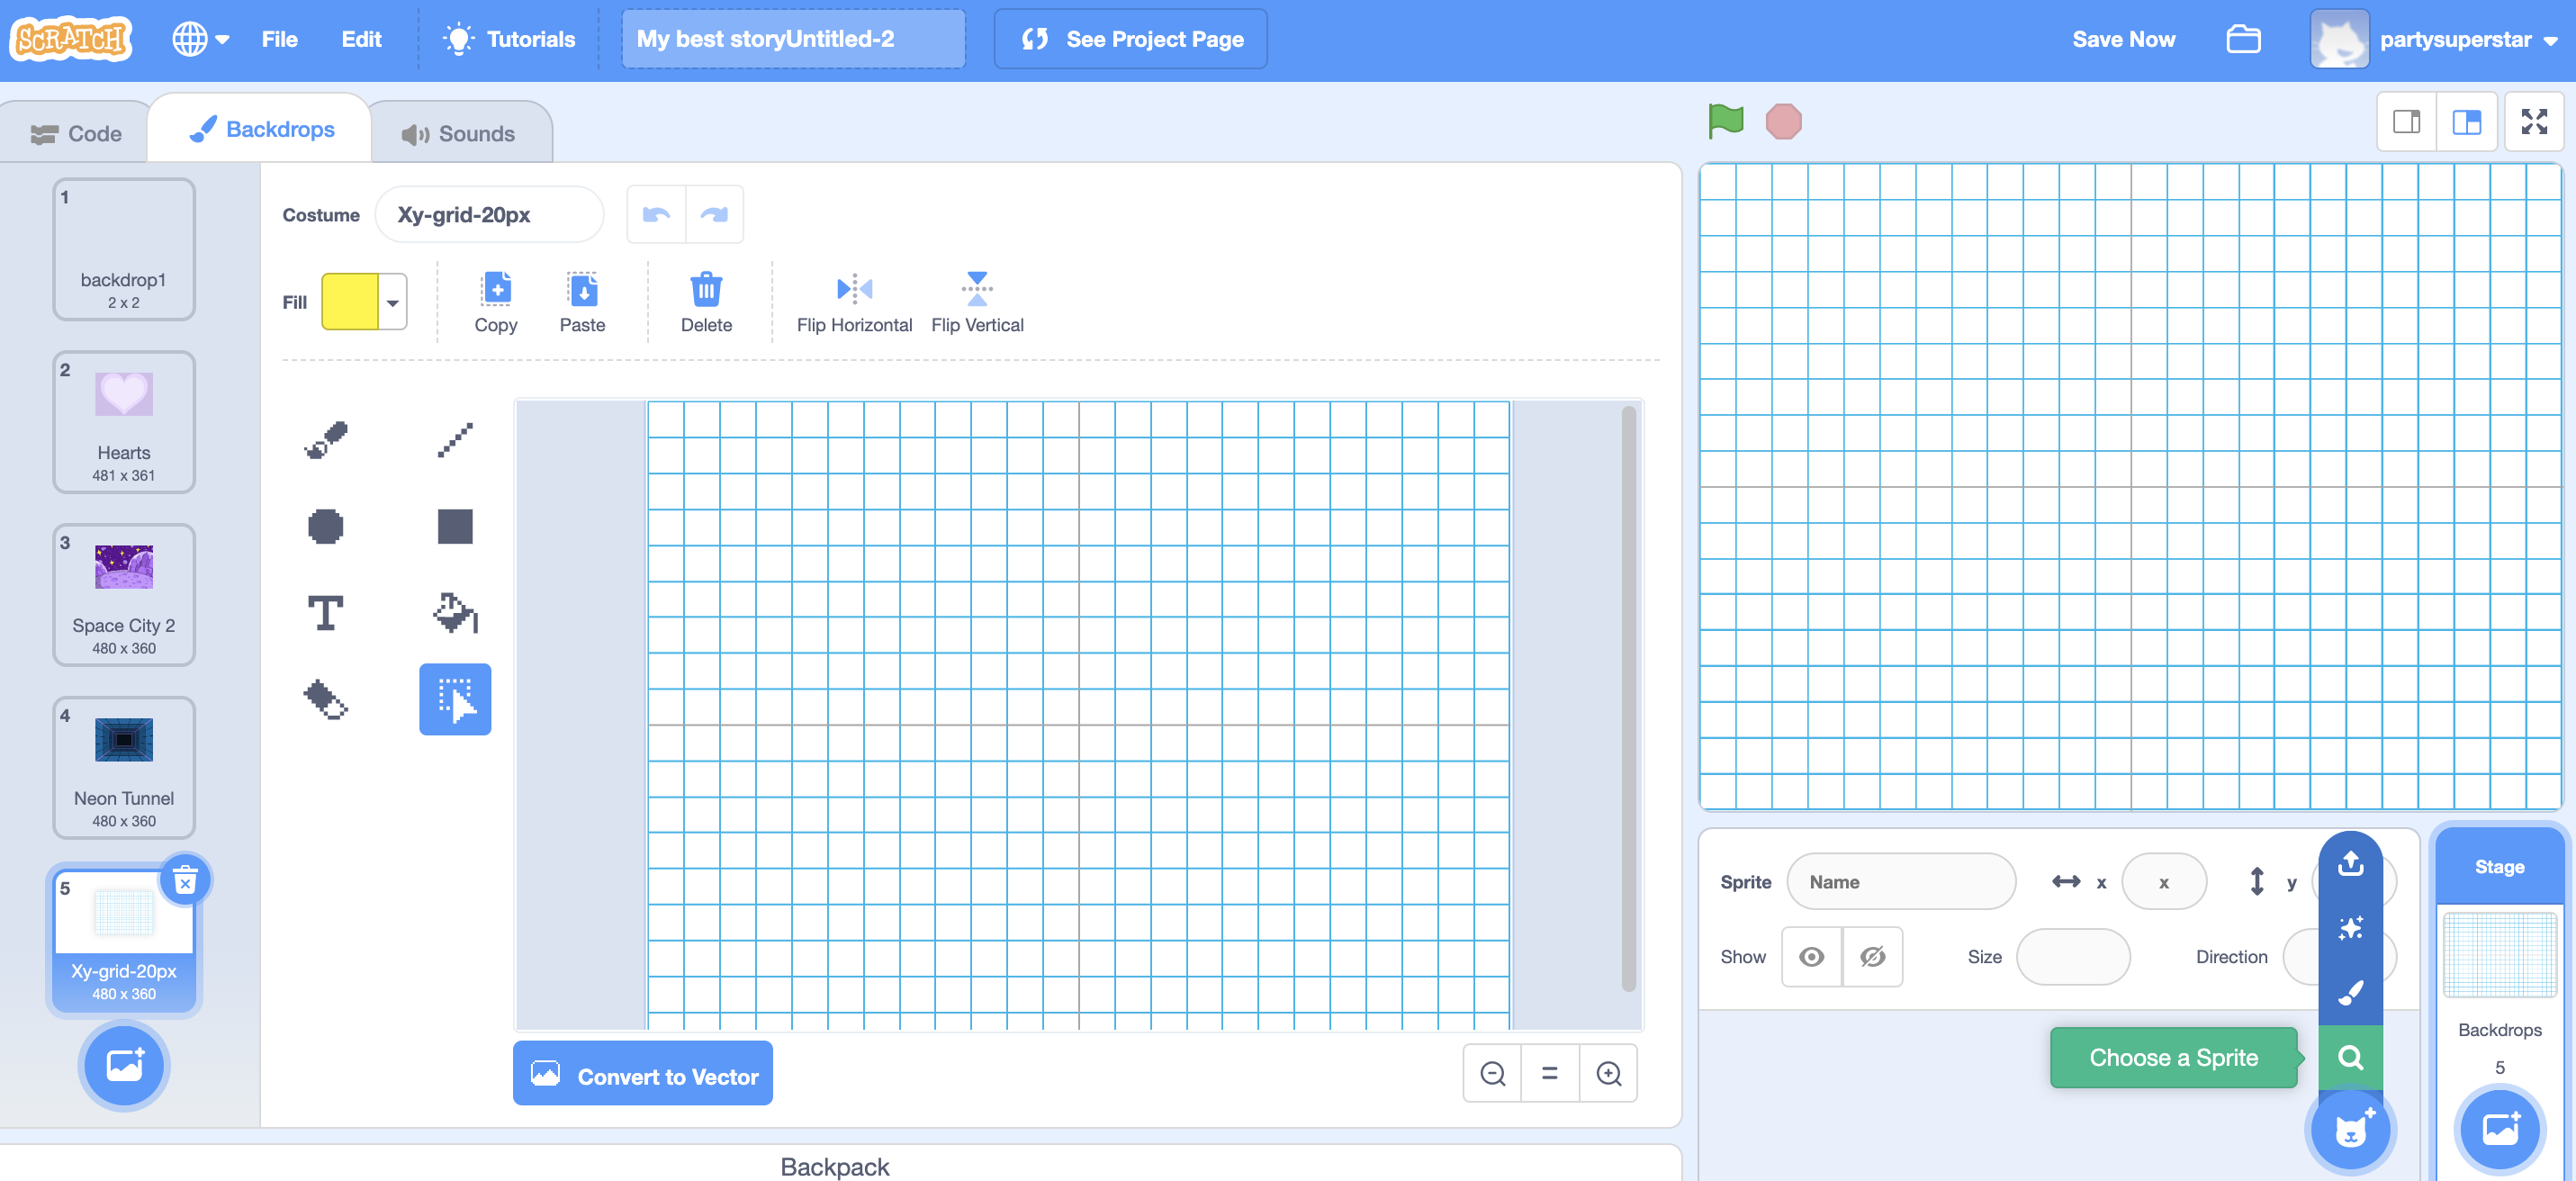The width and height of the screenshot is (2576, 1181).
Task: Click the green flag to run
Action: 1726,122
